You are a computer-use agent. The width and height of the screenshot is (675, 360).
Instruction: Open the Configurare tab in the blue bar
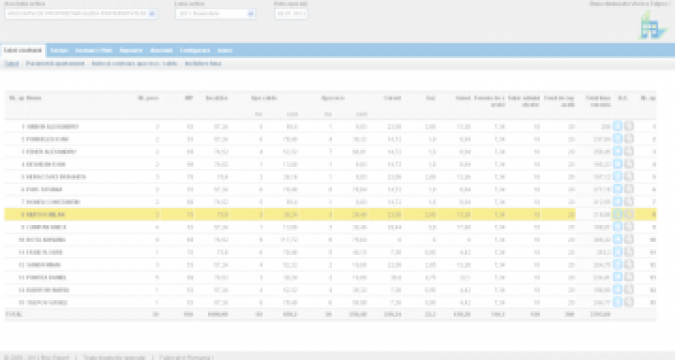click(195, 50)
